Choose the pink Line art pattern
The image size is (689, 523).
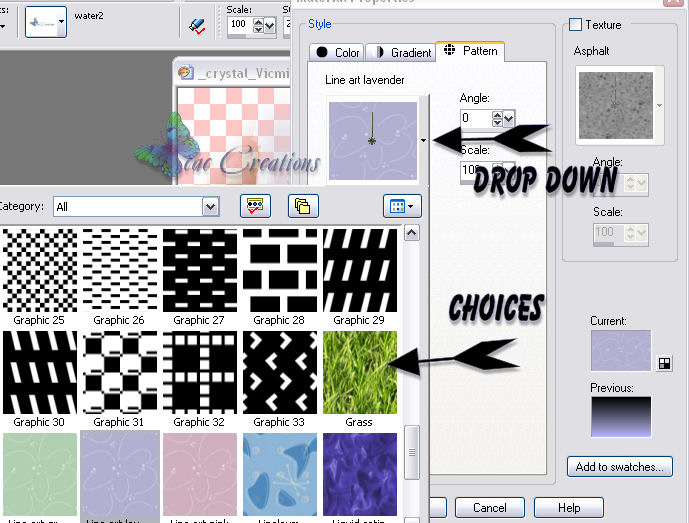coord(199,475)
